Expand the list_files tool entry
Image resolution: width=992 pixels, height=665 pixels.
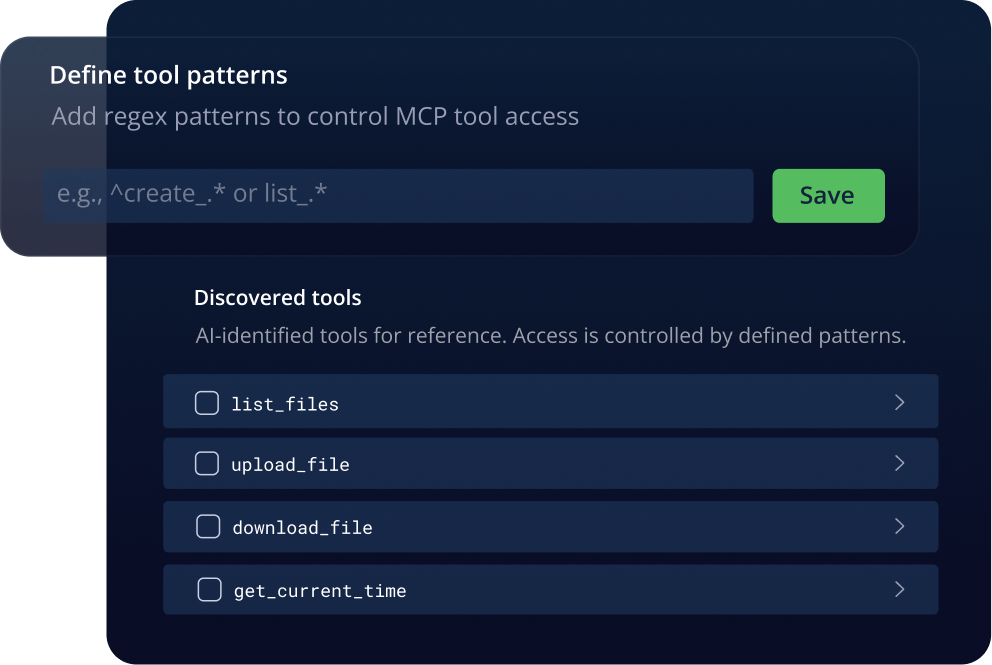click(x=550, y=402)
